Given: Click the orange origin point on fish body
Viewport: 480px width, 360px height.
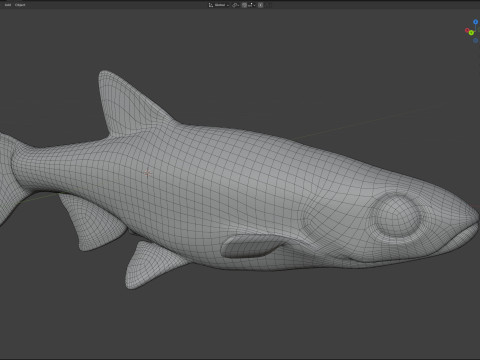Looking at the screenshot, I should click(x=148, y=173).
